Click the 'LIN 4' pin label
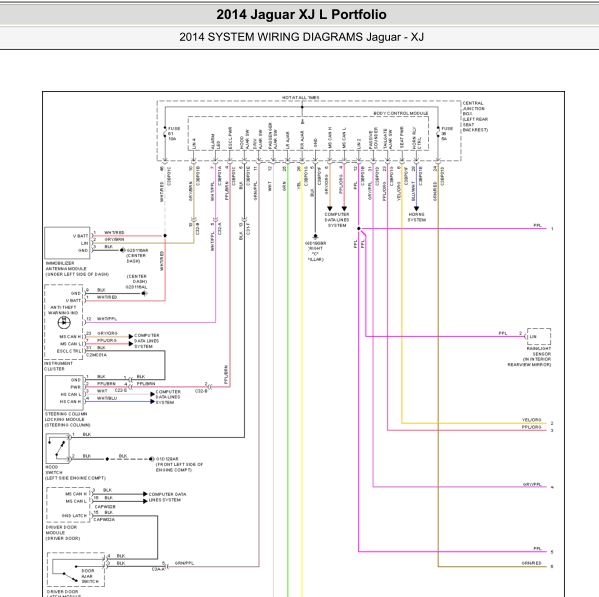The height and width of the screenshot is (597, 599). click(x=194, y=144)
